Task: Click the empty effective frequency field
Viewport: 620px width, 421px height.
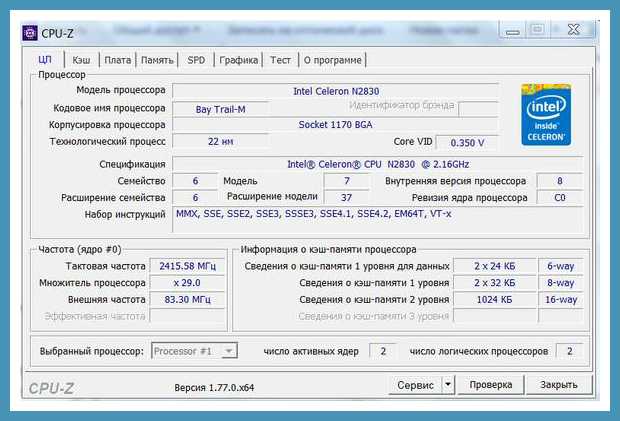Action: click(187, 316)
